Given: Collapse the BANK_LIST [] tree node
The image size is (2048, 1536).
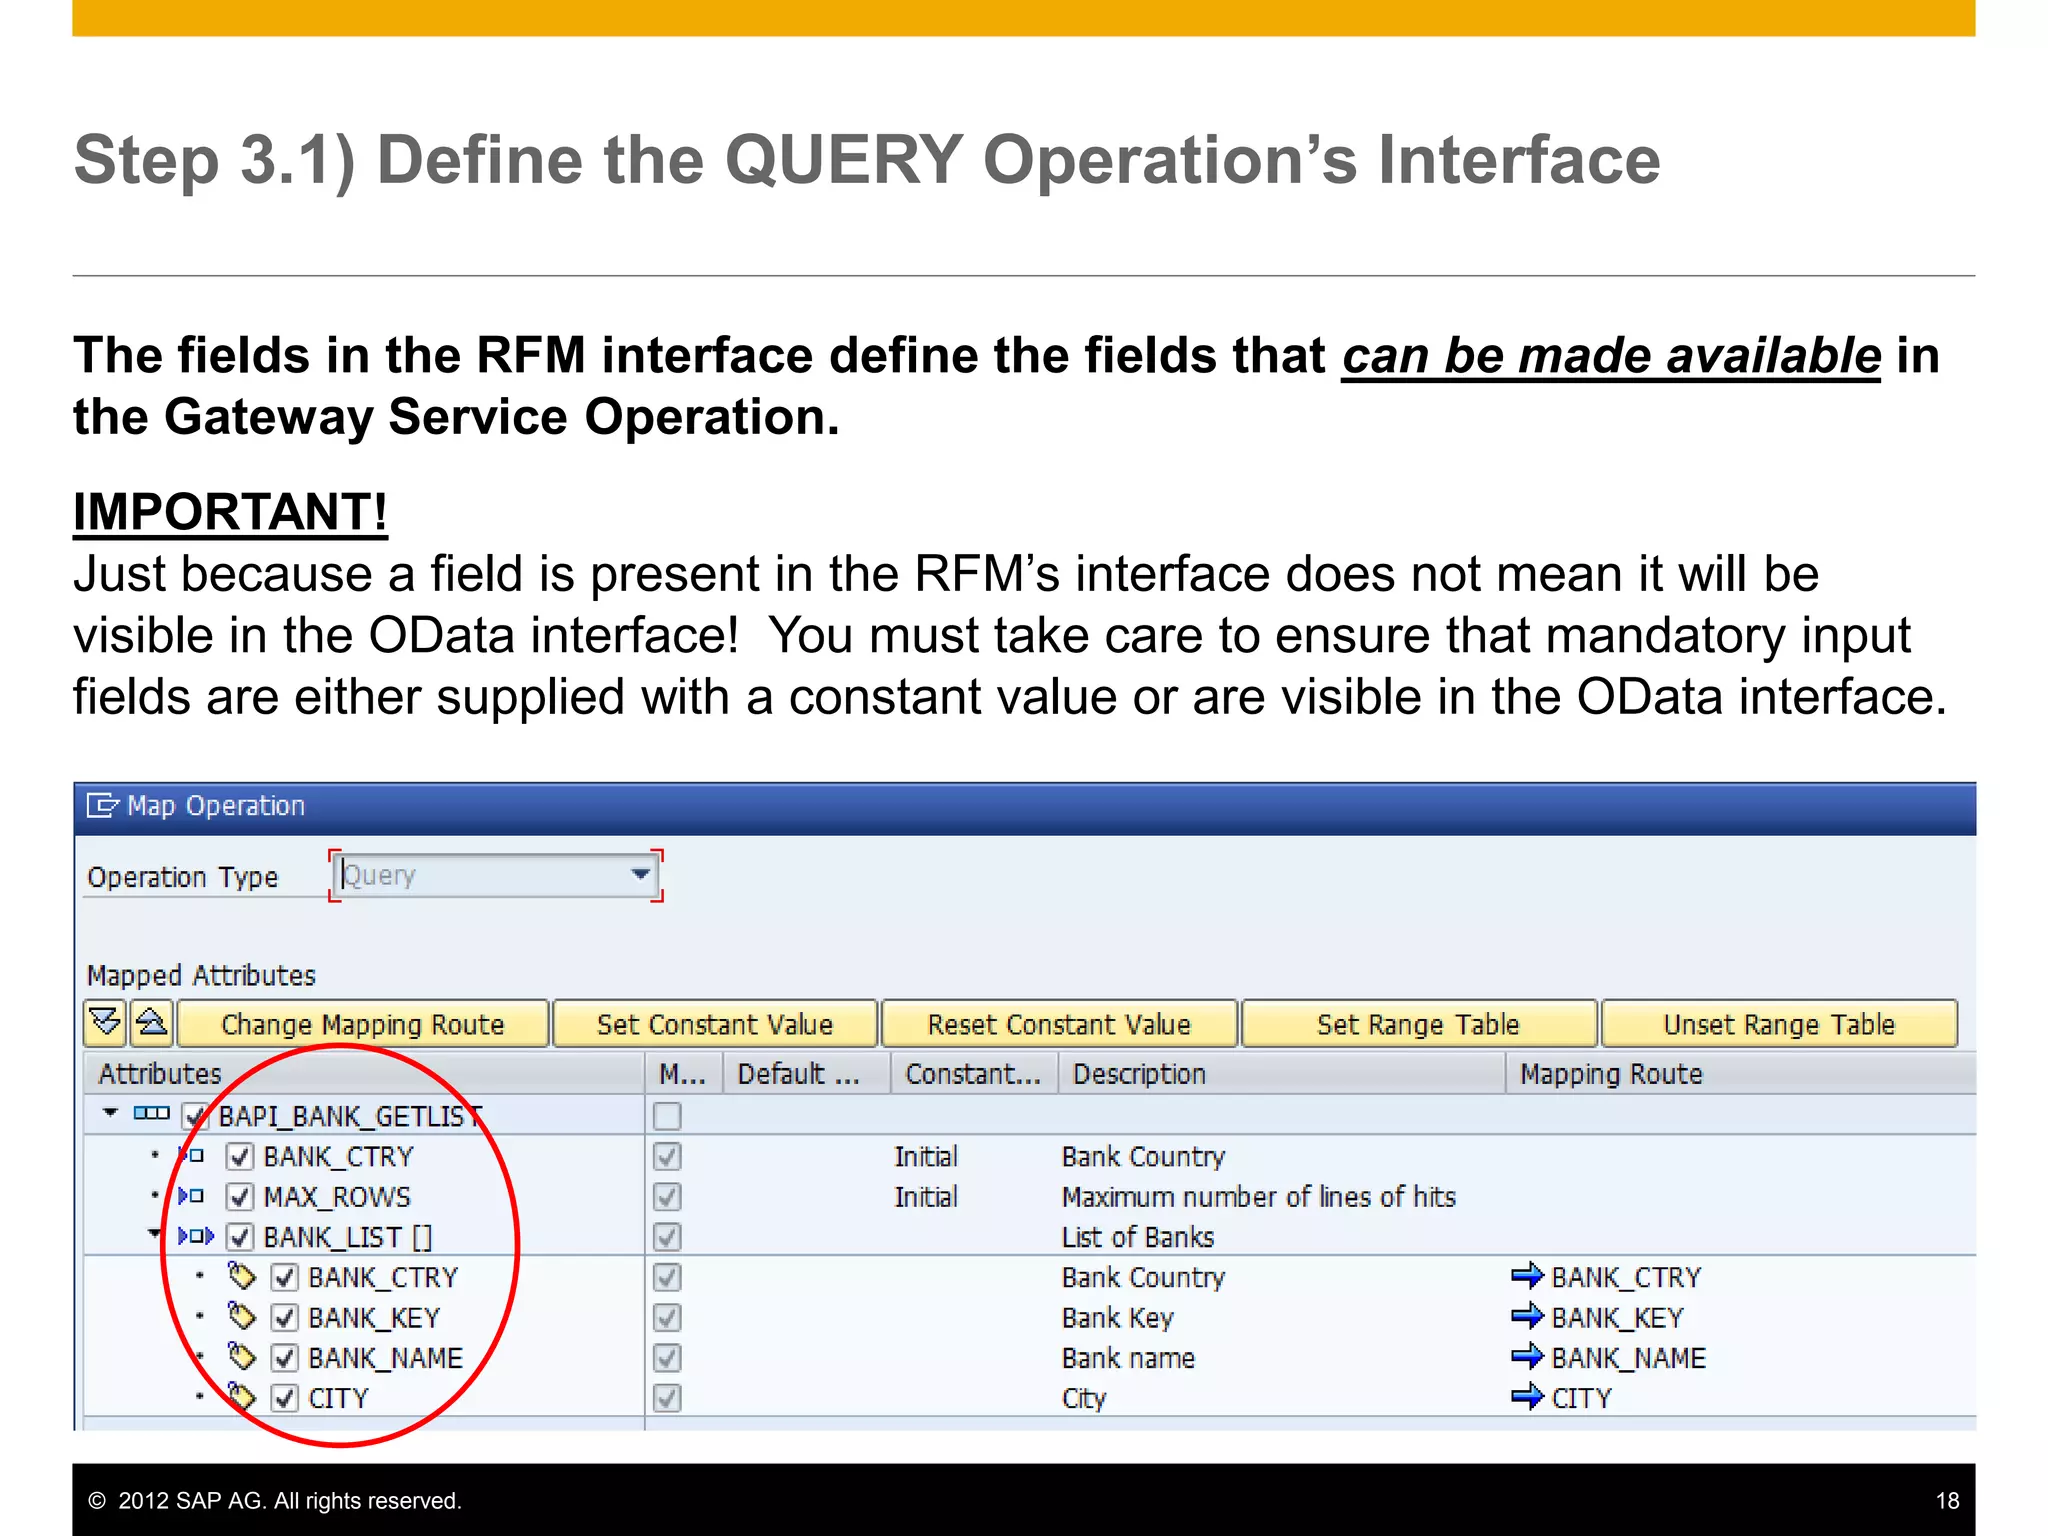Looking at the screenshot, I should click(155, 1233).
